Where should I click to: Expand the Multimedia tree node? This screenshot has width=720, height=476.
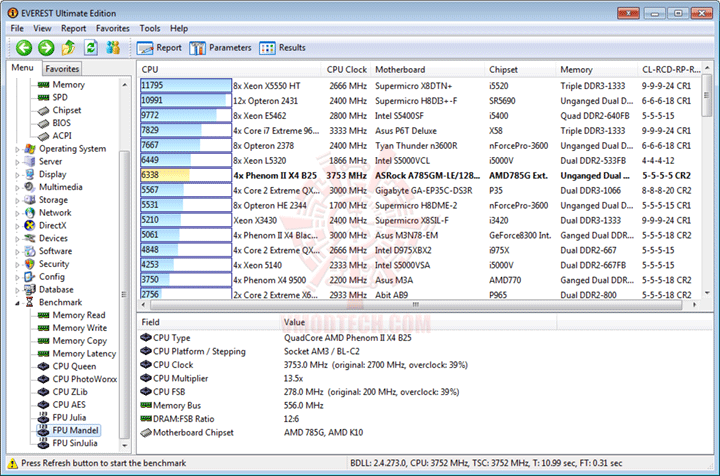[x=17, y=188]
